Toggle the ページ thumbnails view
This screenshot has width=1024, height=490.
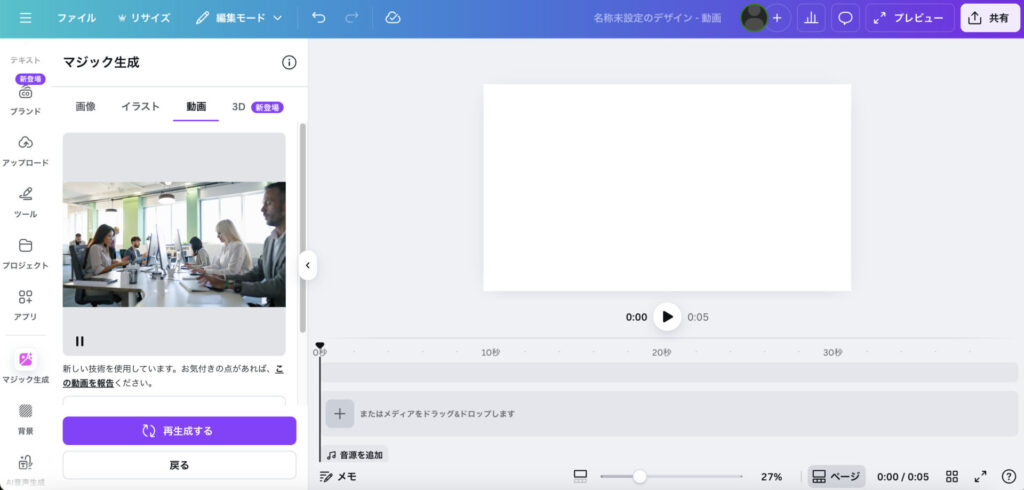tap(836, 477)
